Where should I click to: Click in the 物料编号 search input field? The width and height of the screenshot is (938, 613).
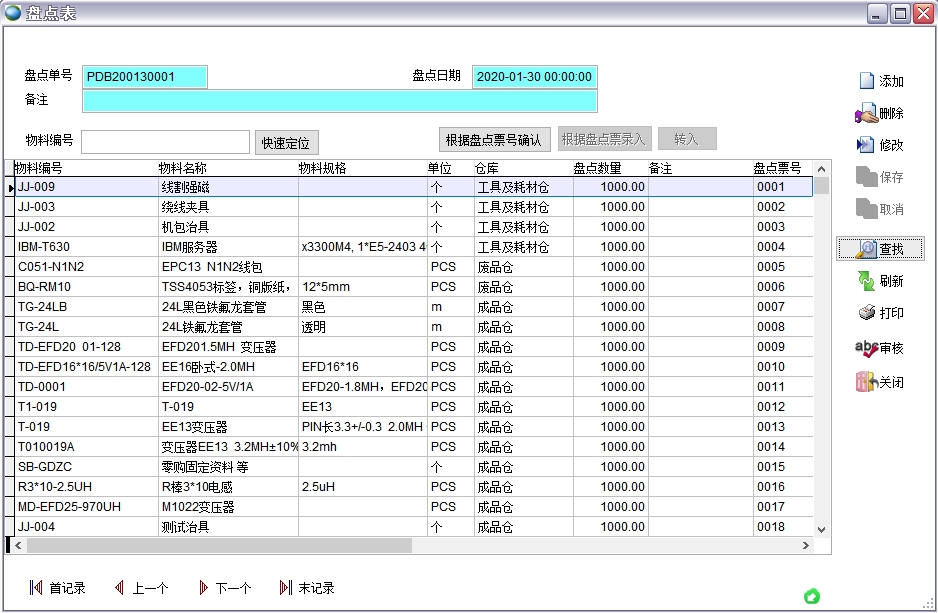coord(165,142)
